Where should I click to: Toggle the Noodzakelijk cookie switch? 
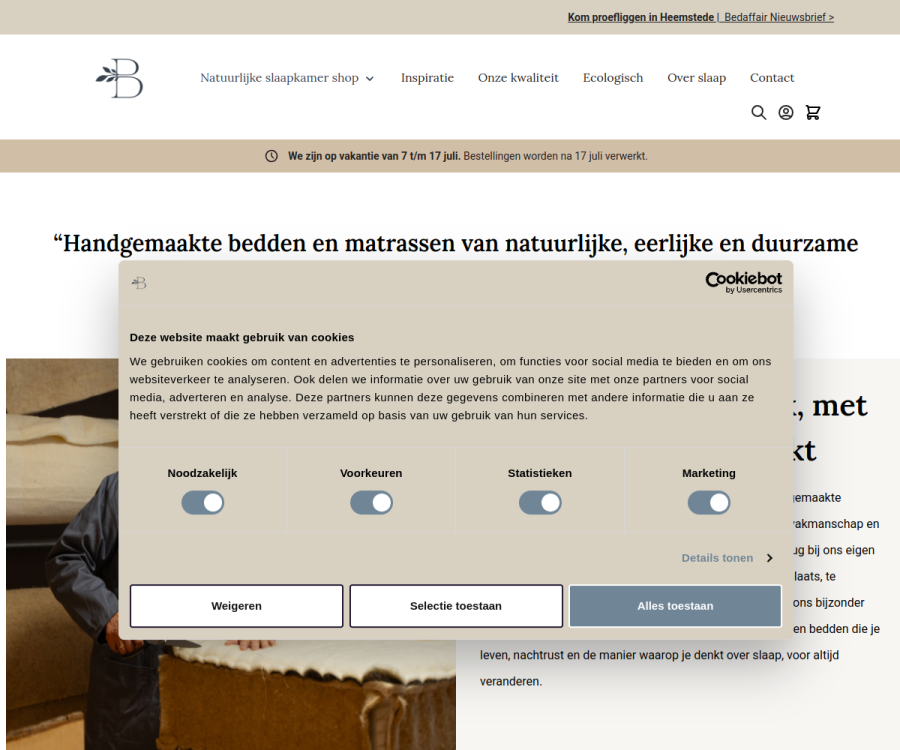(203, 503)
